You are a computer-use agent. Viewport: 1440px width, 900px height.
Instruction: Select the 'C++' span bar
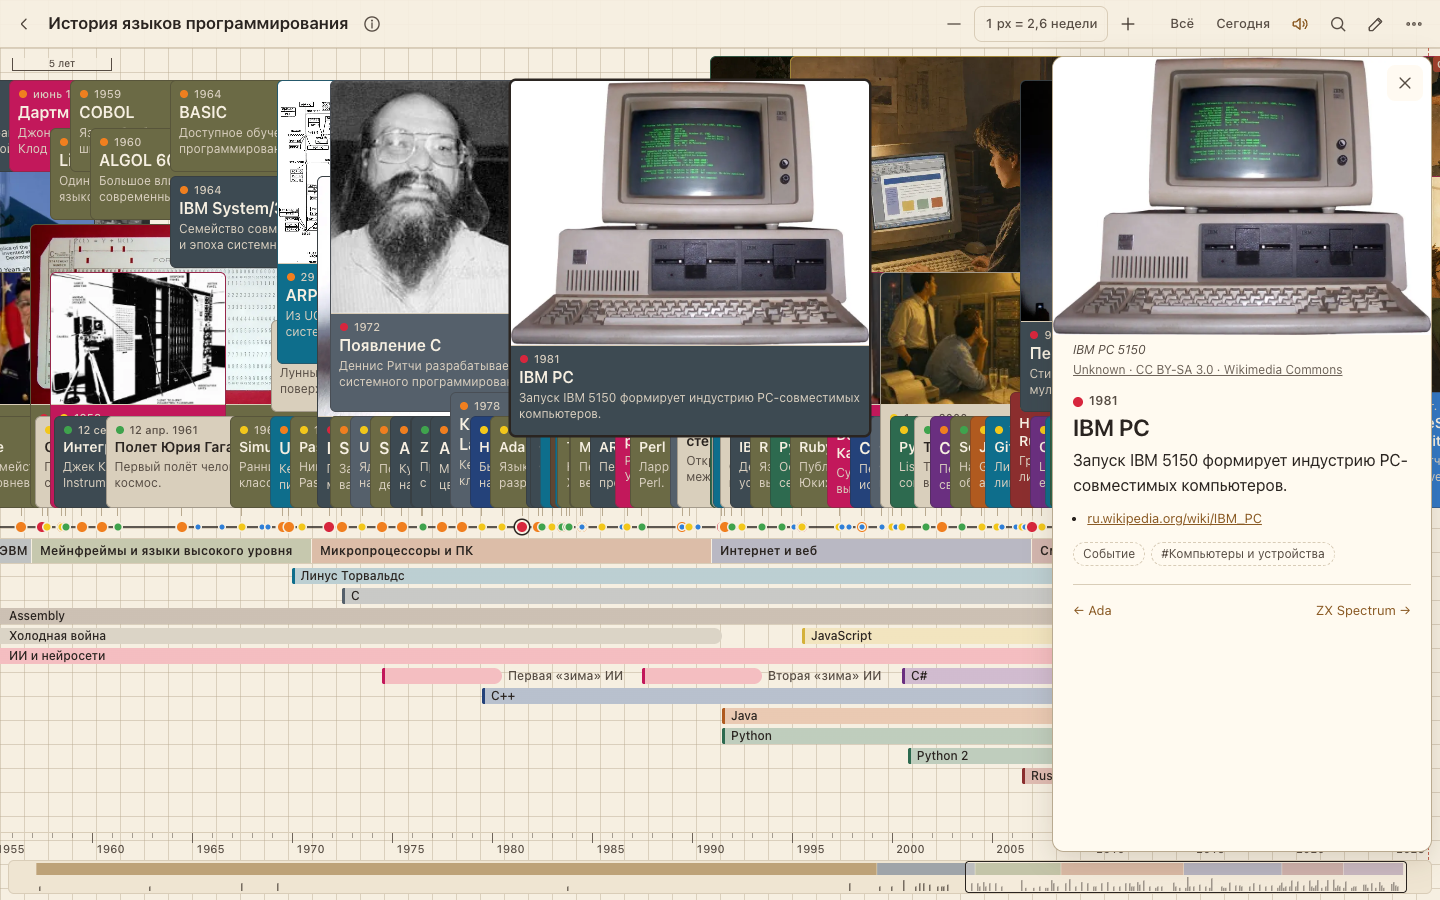coord(767,696)
